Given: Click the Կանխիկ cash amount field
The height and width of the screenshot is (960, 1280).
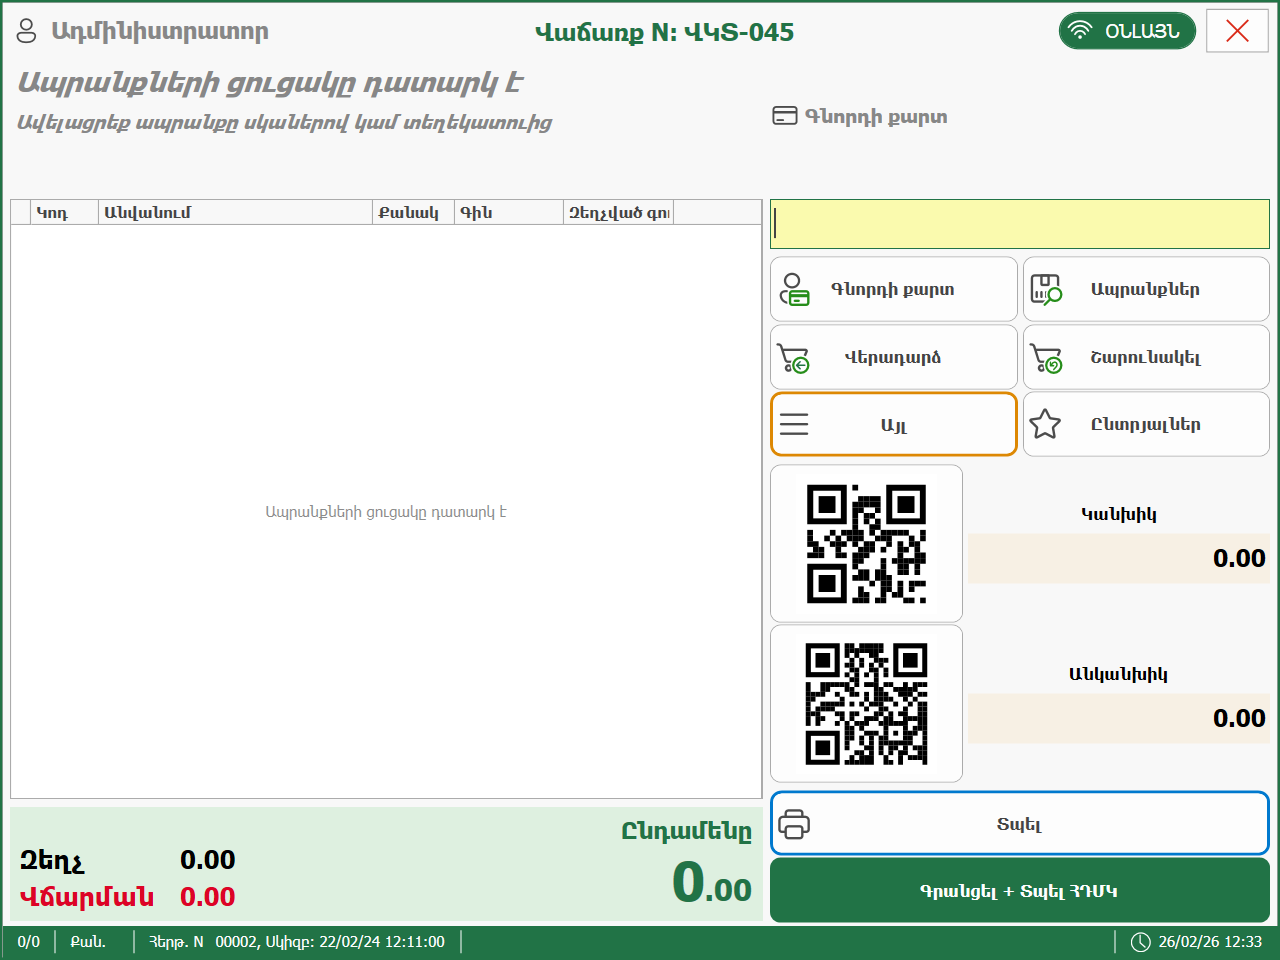Looking at the screenshot, I should pos(1118,558).
